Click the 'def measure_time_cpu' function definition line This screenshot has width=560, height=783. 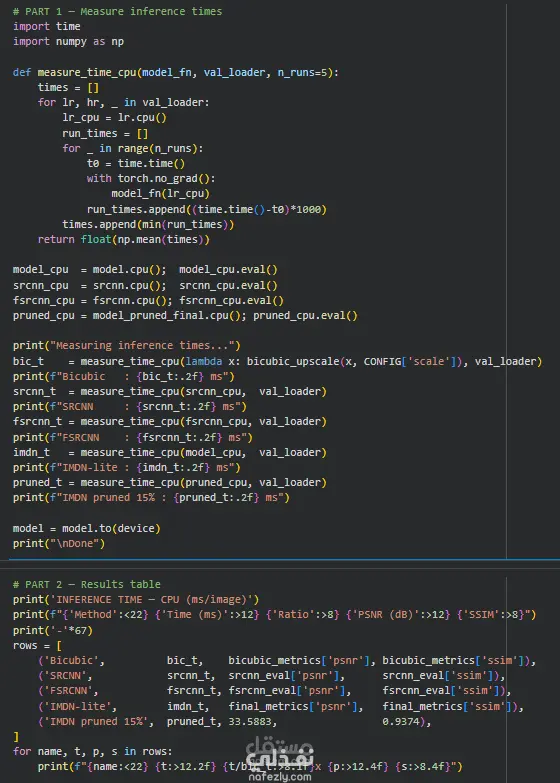tap(175, 72)
